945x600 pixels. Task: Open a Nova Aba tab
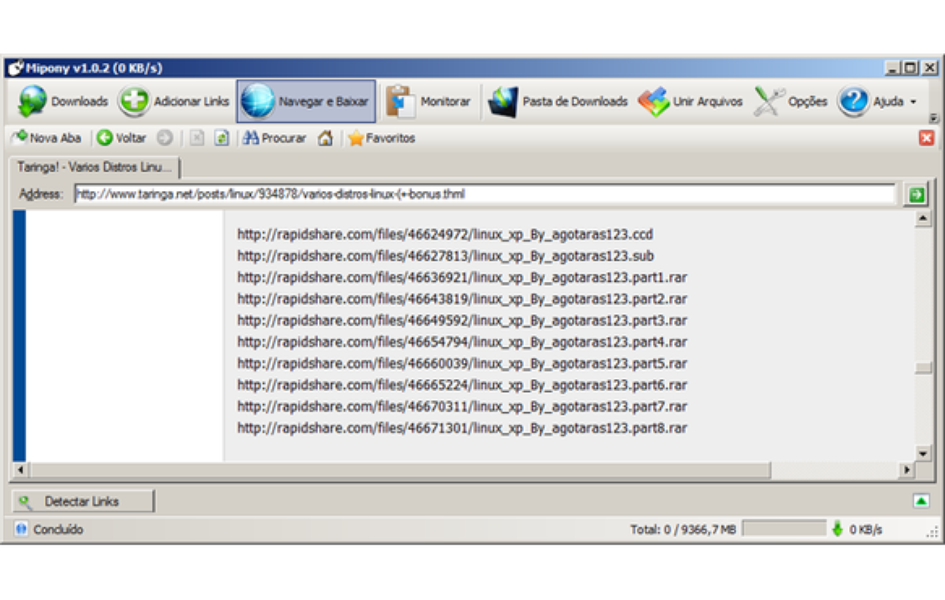point(46,138)
